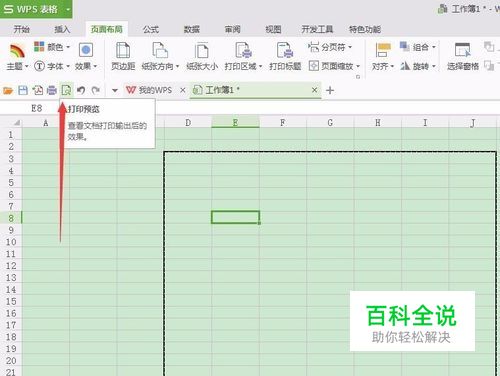Open the 旋转 rotate dropdown
The width and height of the screenshot is (500, 376).
(418, 66)
